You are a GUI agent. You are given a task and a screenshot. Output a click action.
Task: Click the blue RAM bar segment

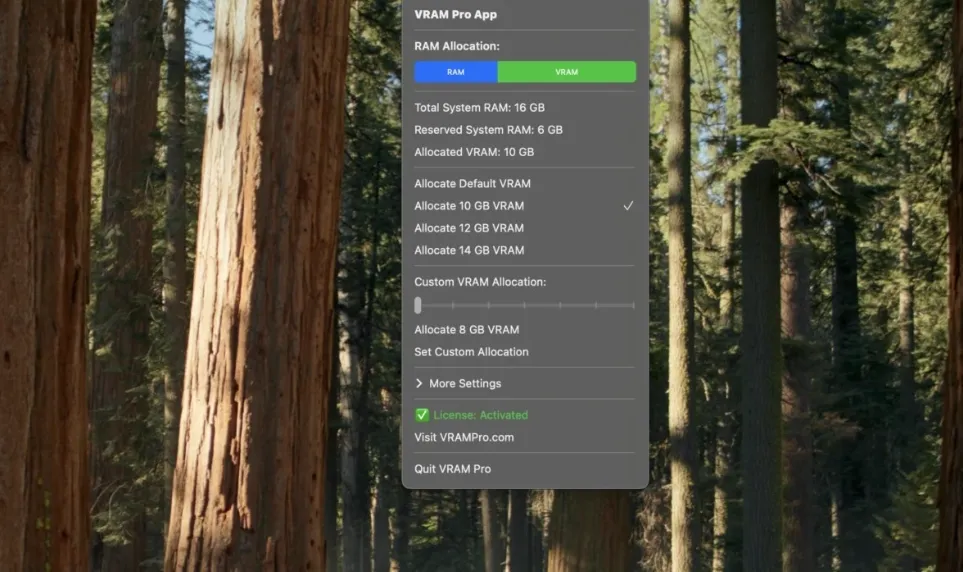[x=456, y=72]
